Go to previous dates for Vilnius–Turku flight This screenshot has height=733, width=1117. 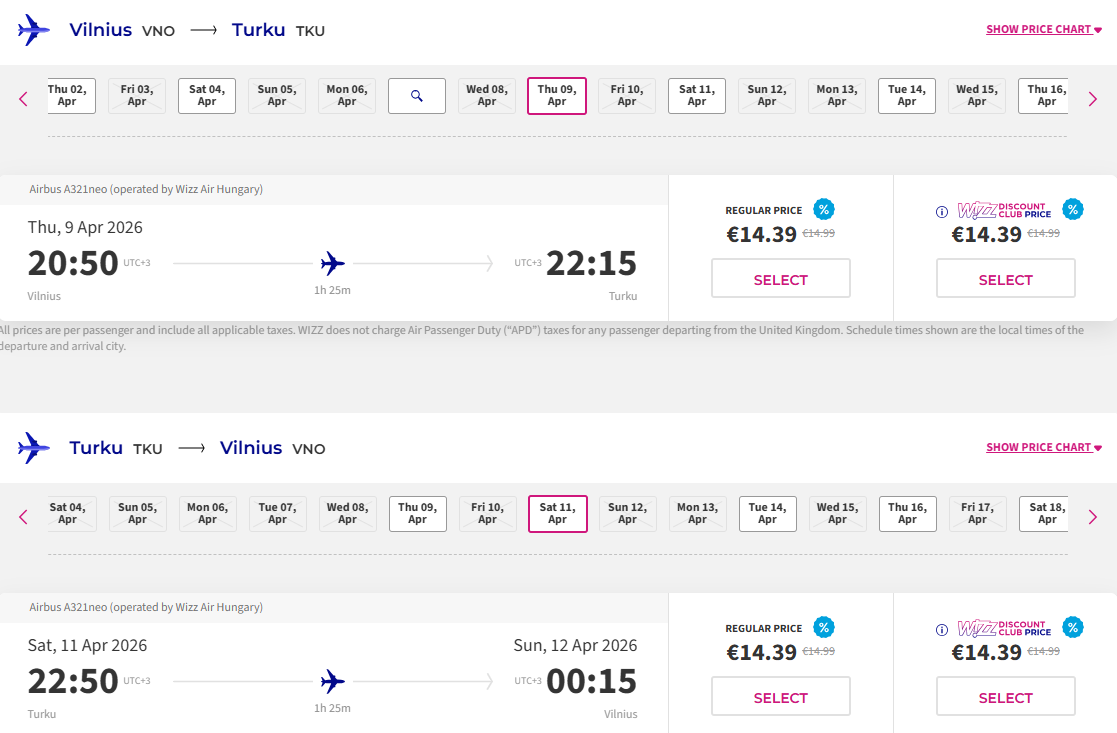(24, 98)
